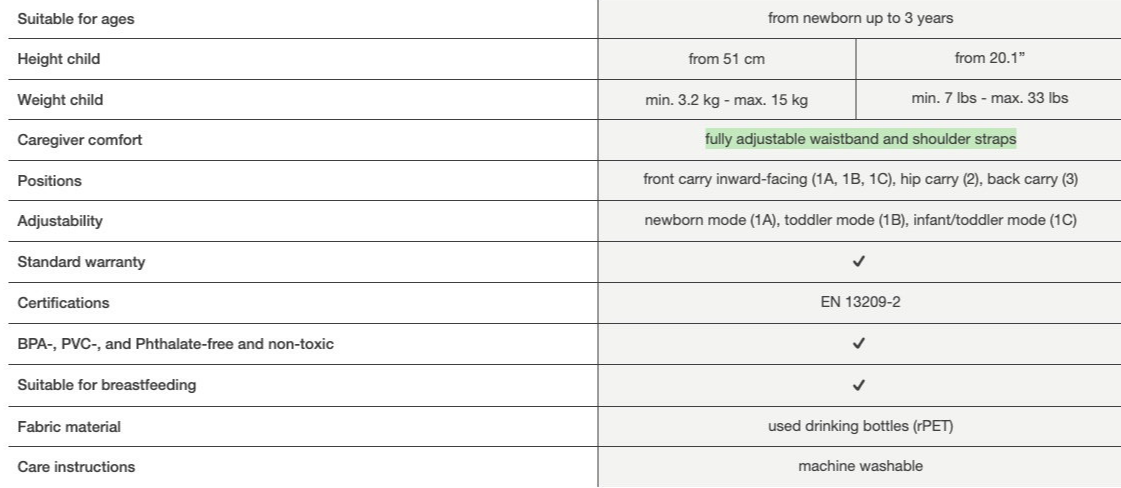This screenshot has height=488, width=1121.
Task: Click the Standard warranty checkmark
Action: point(859,261)
